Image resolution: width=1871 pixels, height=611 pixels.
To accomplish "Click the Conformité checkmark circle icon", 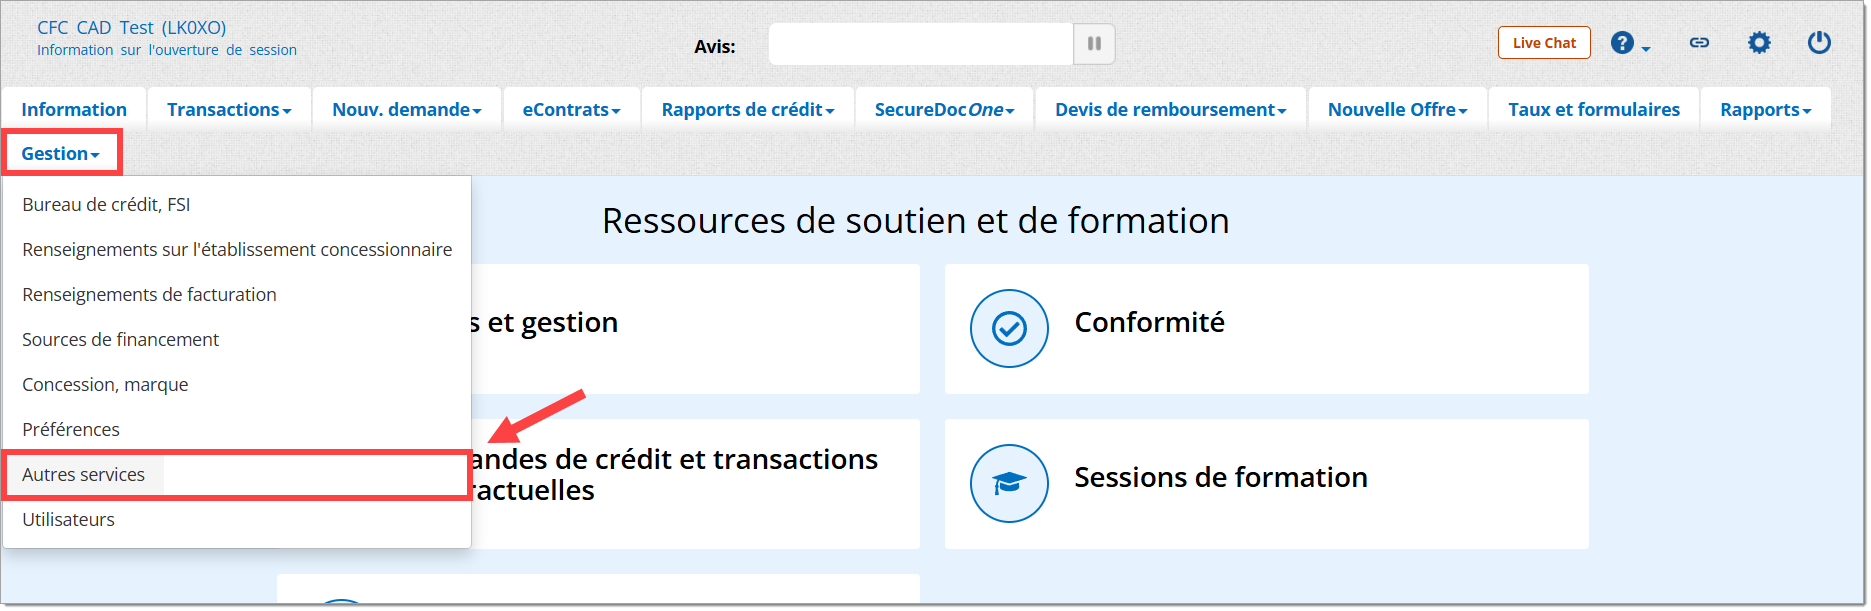I will (1009, 328).
